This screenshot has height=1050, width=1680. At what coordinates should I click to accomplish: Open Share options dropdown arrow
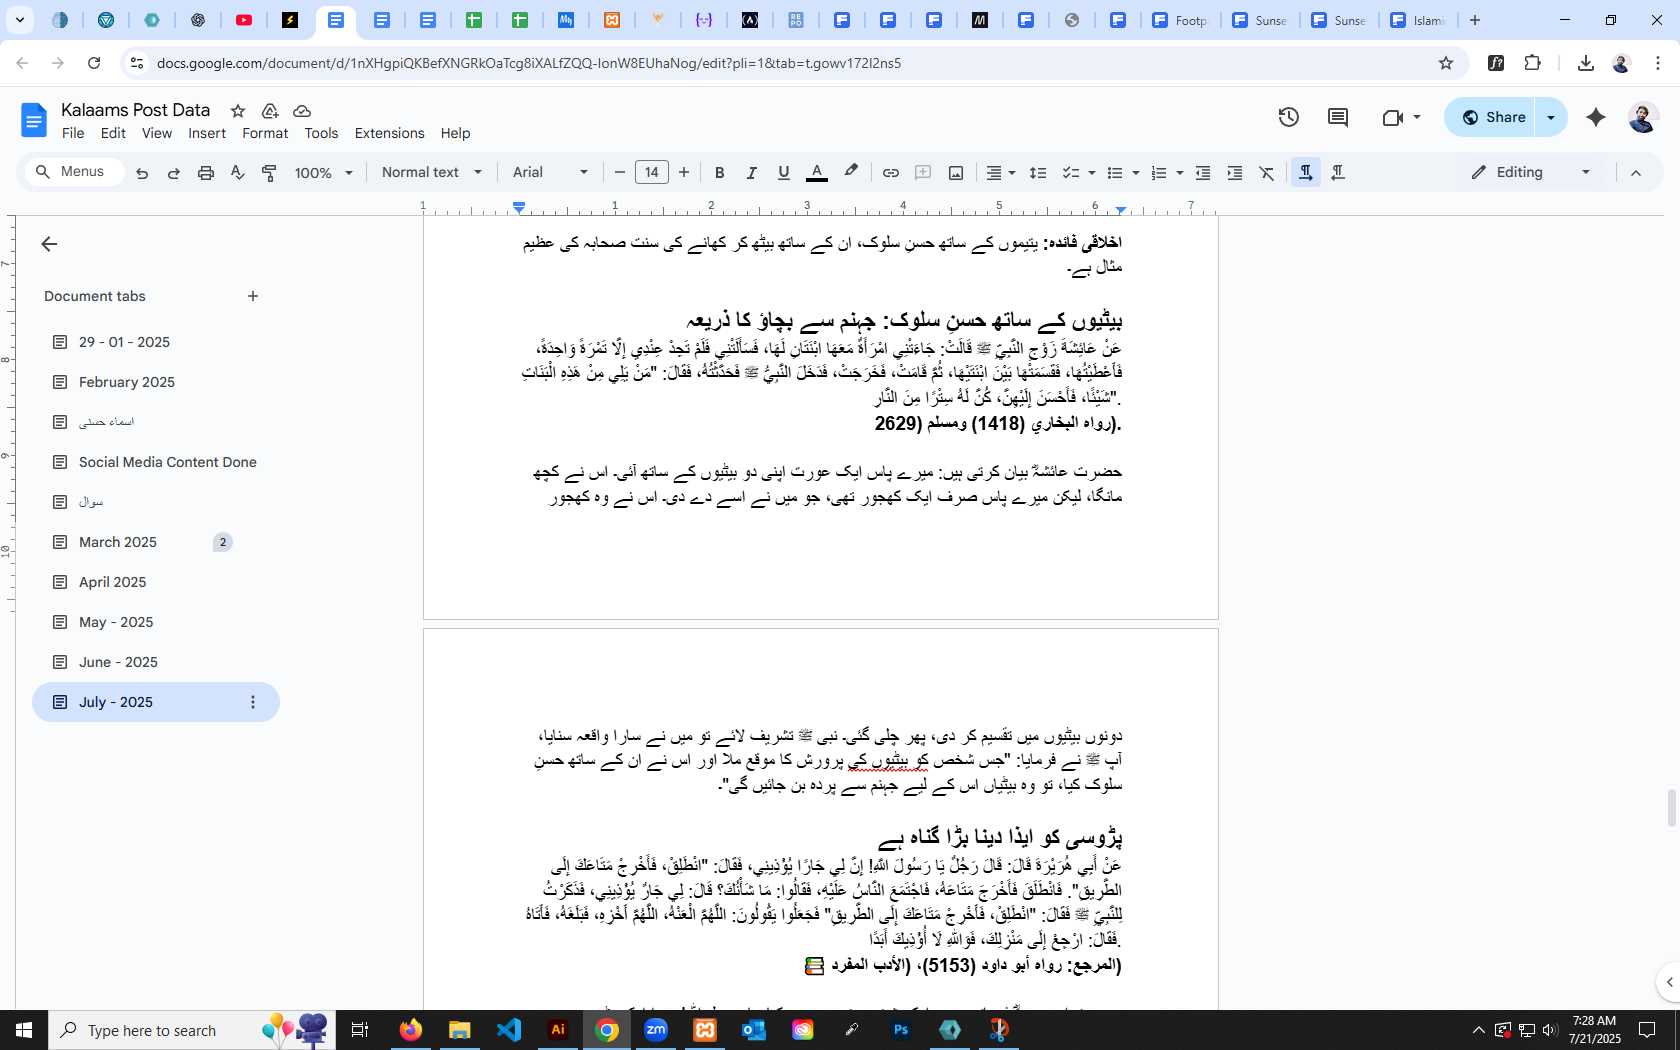pos(1551,117)
